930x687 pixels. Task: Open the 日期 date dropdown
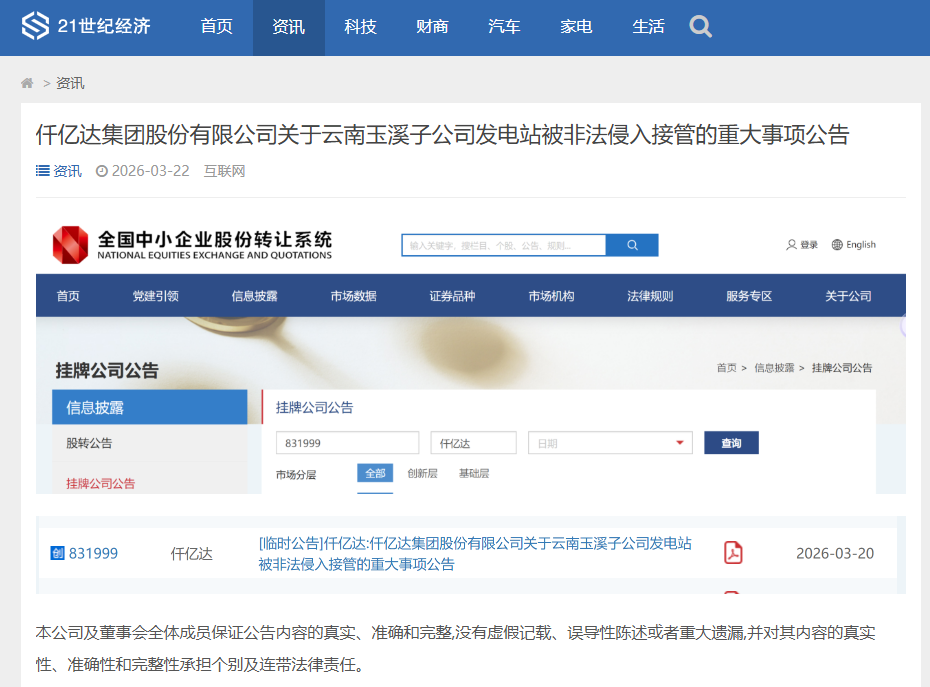coord(610,443)
